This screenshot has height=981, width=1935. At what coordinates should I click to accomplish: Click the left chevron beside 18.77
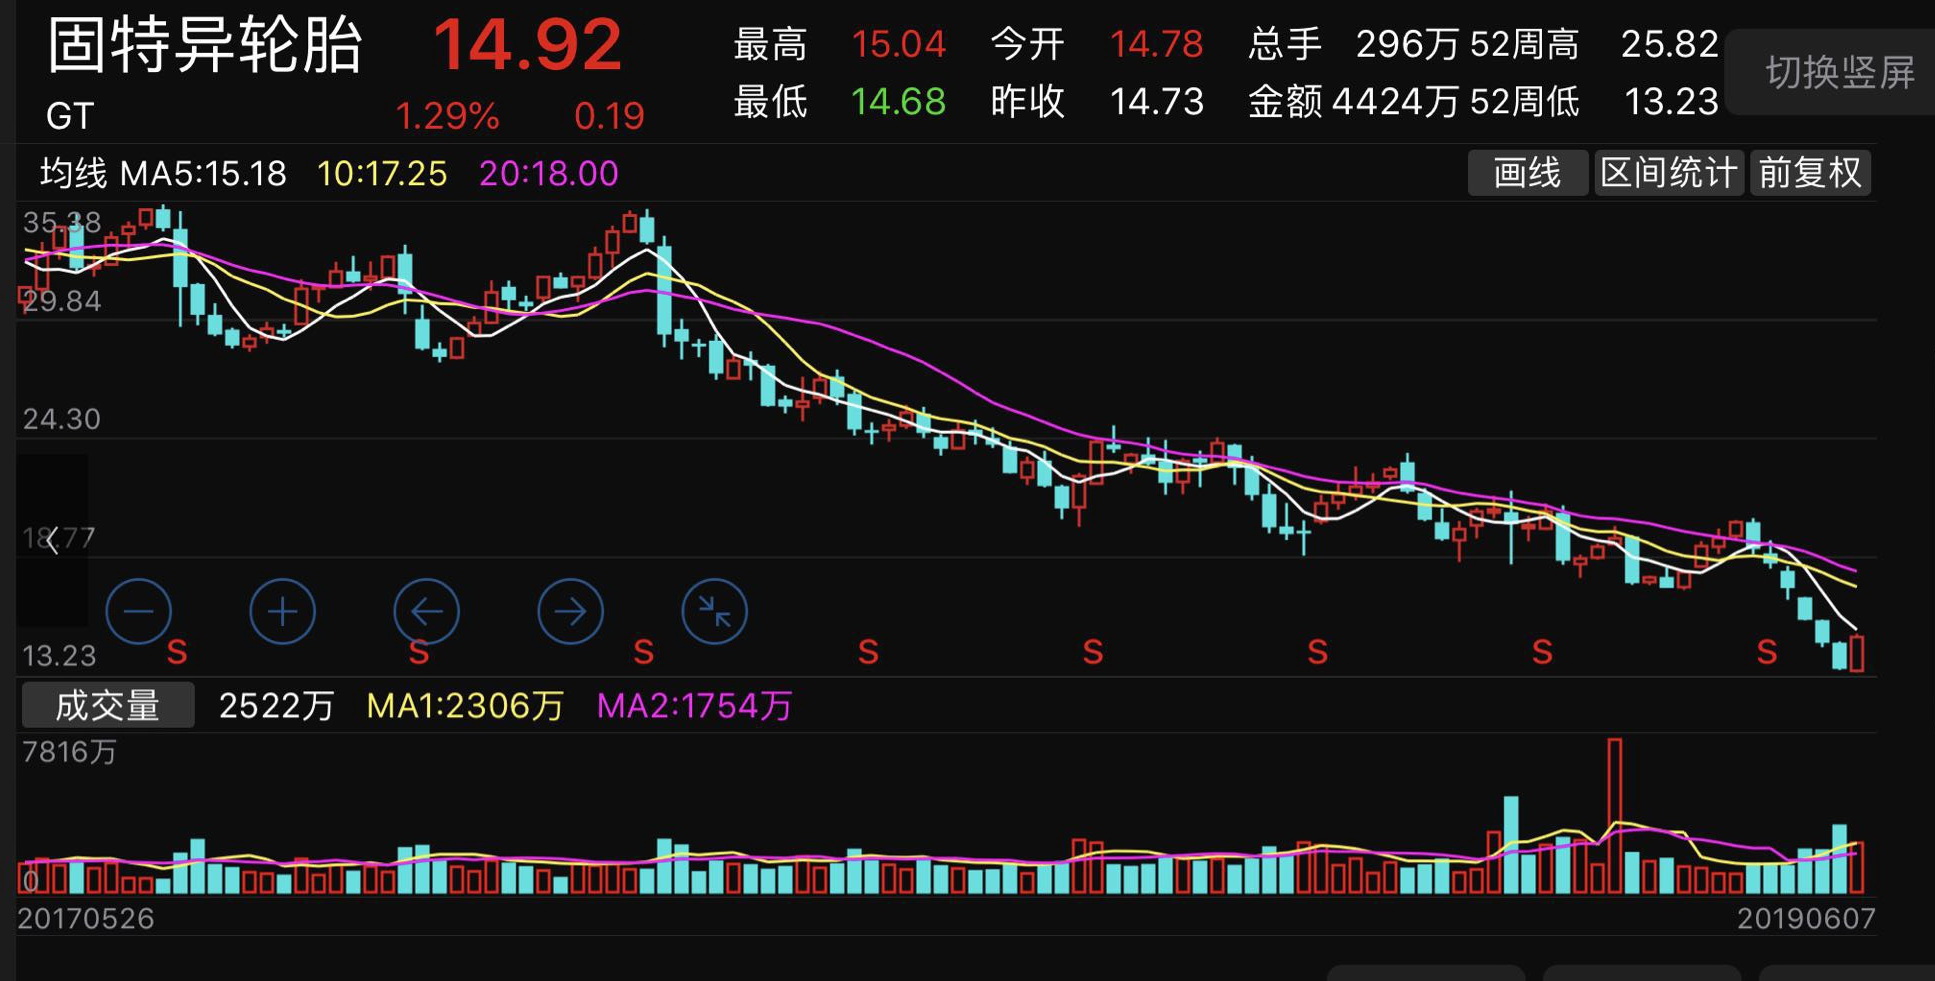52,541
